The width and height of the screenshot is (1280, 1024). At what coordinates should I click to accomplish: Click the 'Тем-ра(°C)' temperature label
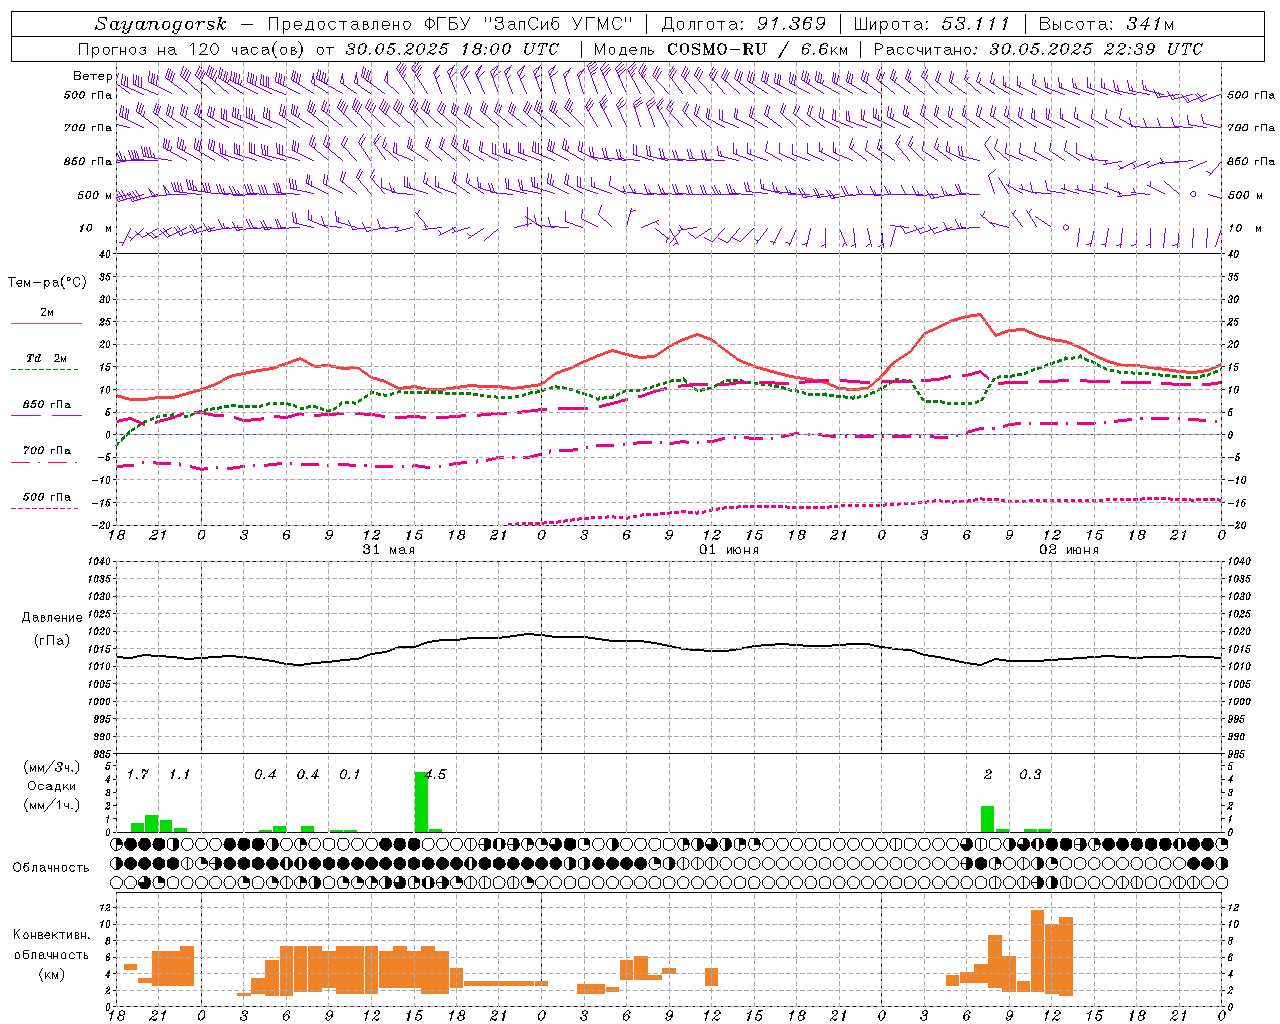click(47, 283)
